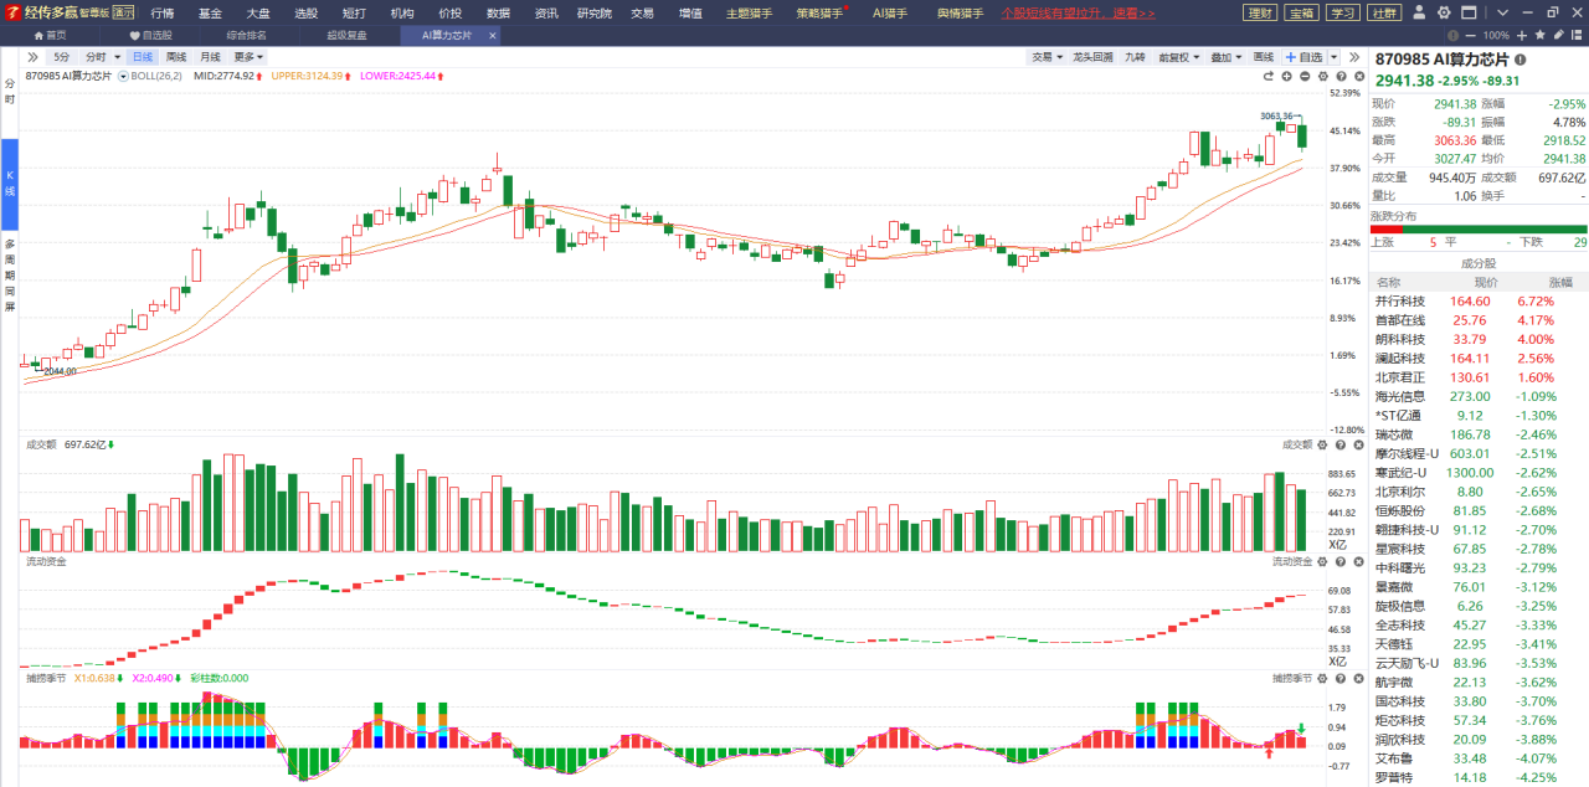Click the zoom-out minus icon above the K-line chart
The height and width of the screenshot is (787, 1589).
[1305, 76]
